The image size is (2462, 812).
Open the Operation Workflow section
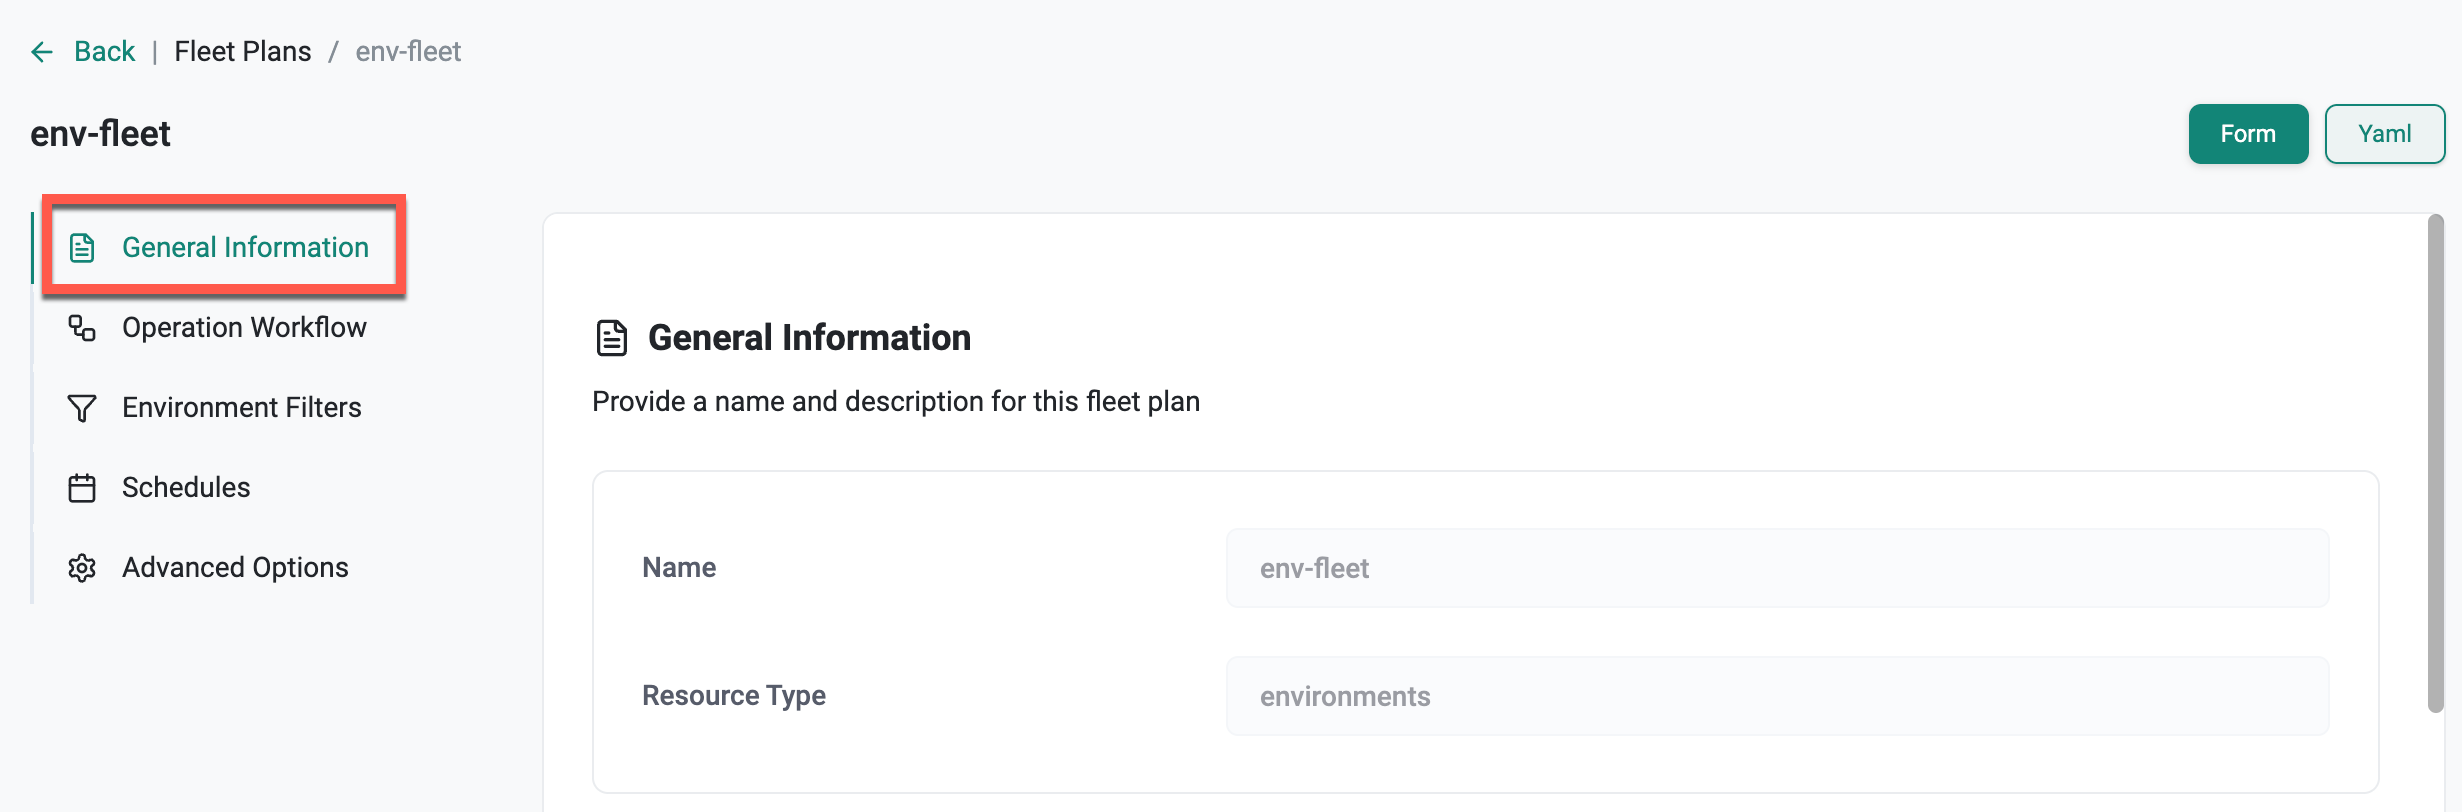(244, 328)
